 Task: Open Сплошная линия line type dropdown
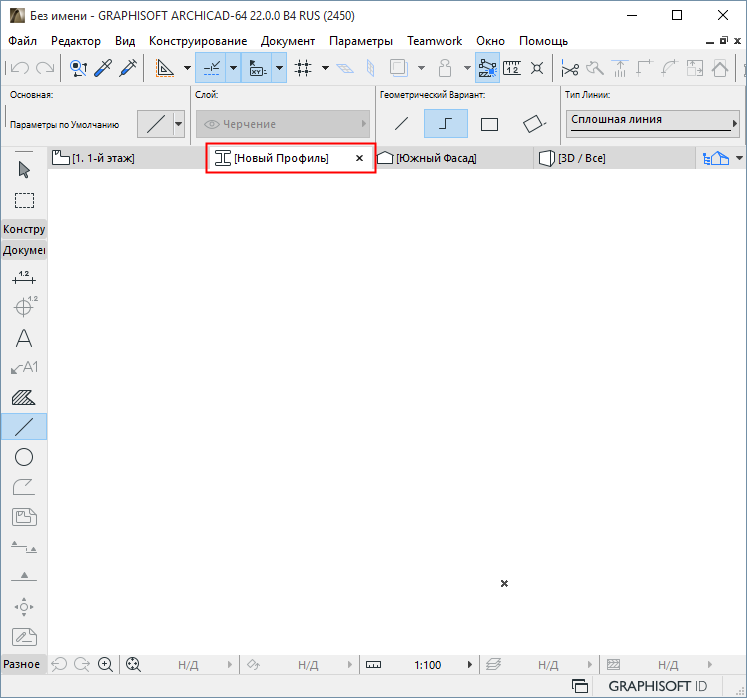[652, 123]
